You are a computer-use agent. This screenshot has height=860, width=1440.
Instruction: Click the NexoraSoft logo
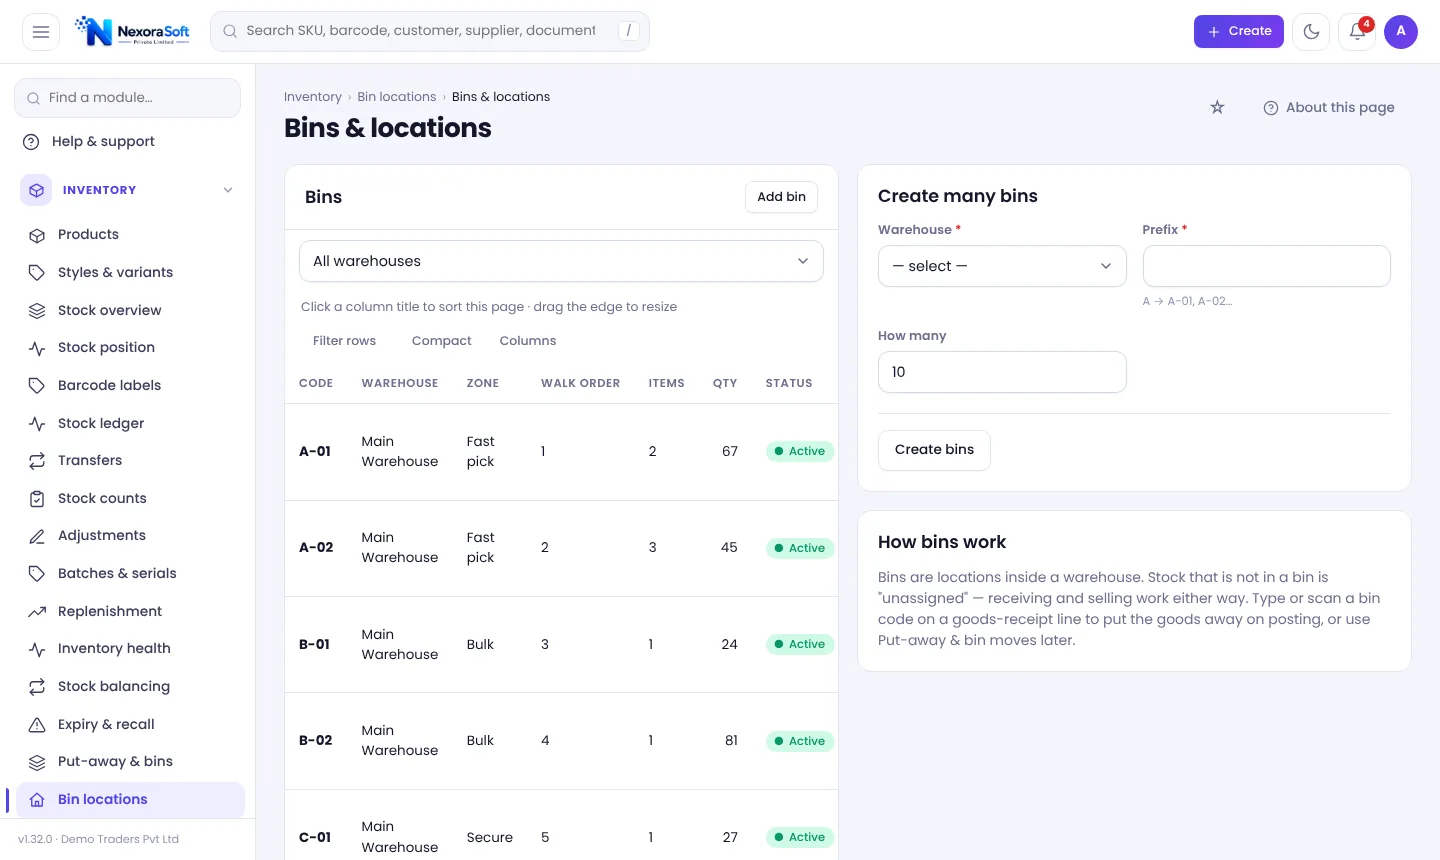(x=133, y=31)
